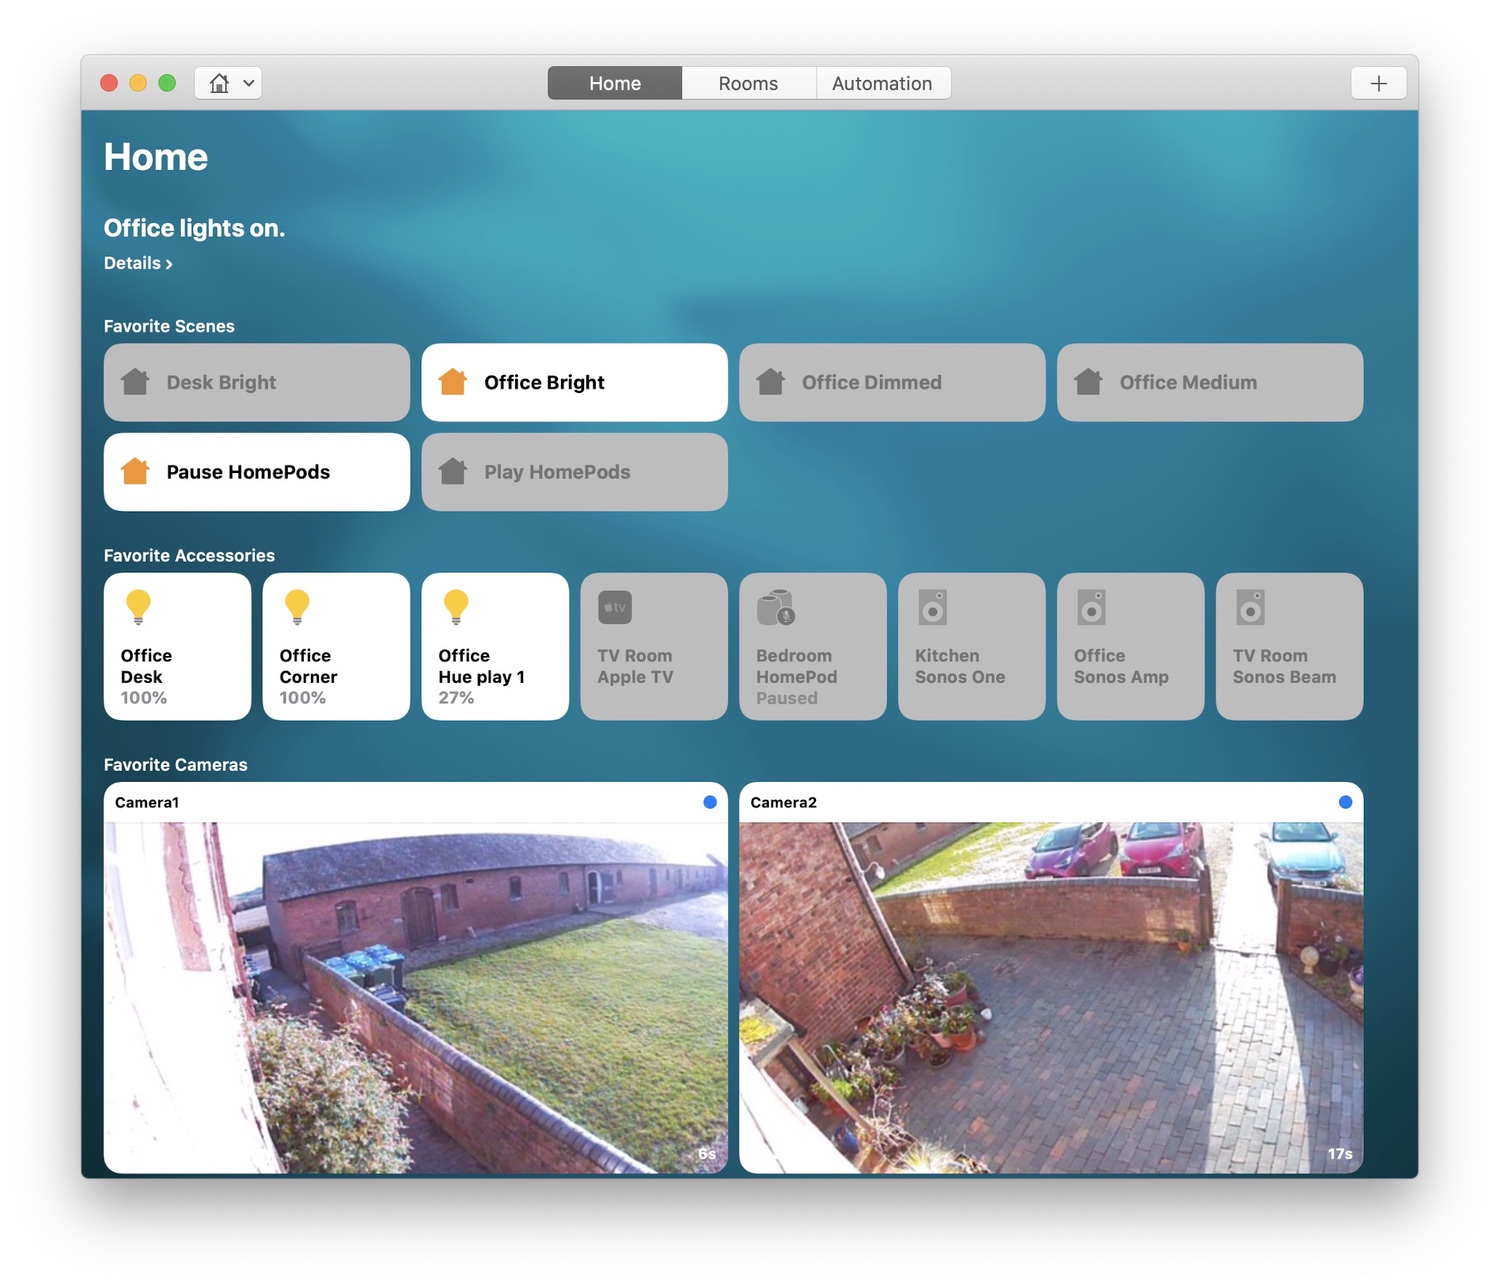Click the 6s timestamp on Camera1
The image size is (1500, 1286).
[x=707, y=1154]
